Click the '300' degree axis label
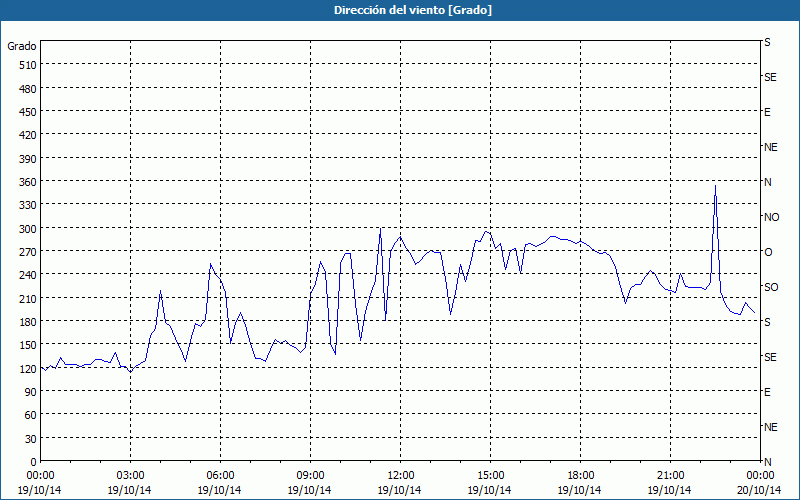This screenshot has height=500, width=800. point(29,229)
